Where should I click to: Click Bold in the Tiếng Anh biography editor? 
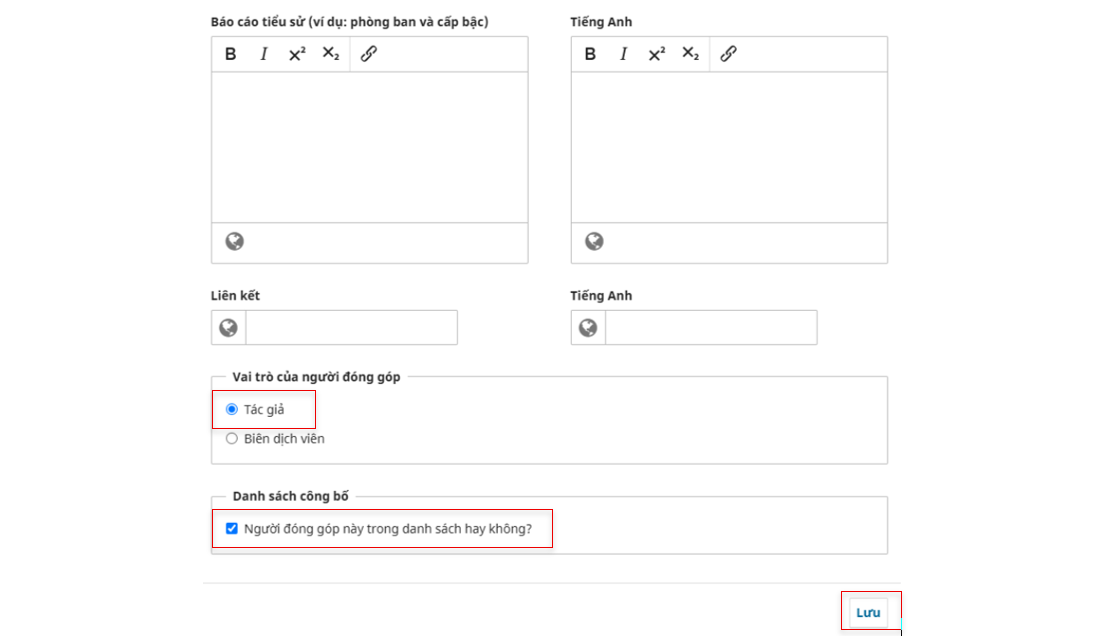590,54
